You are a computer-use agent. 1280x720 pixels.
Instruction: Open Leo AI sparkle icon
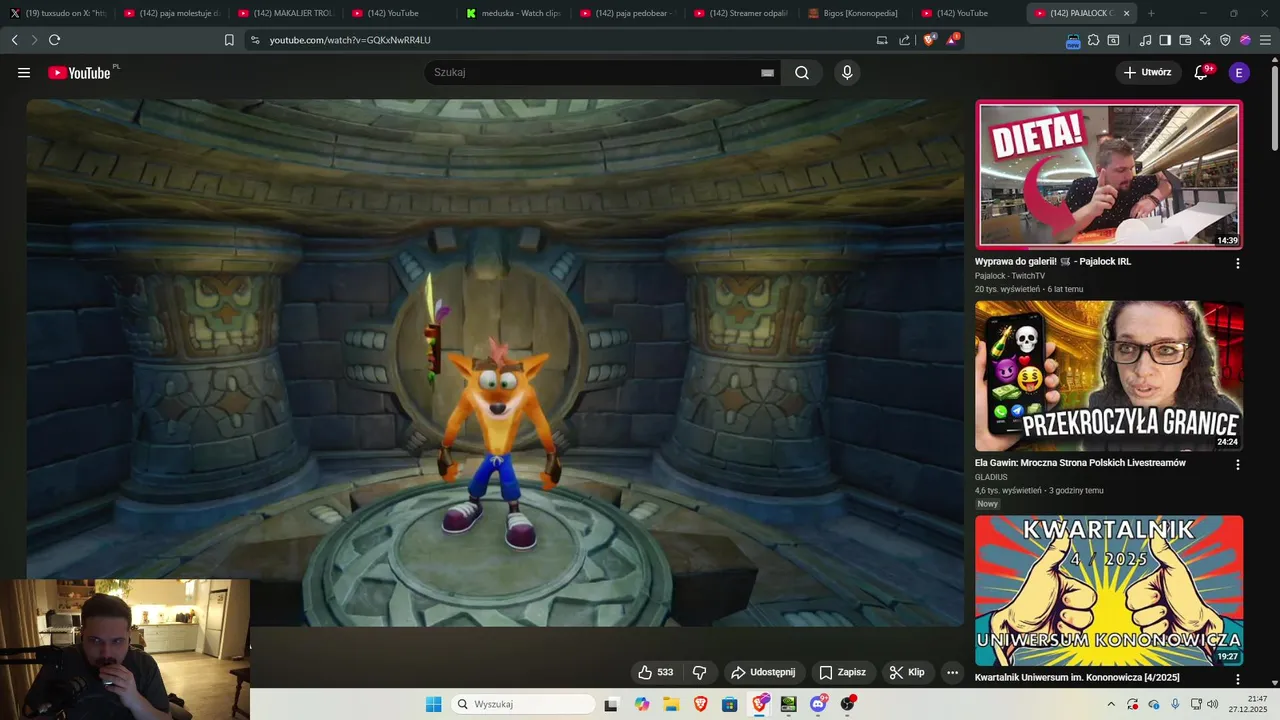tap(1205, 40)
